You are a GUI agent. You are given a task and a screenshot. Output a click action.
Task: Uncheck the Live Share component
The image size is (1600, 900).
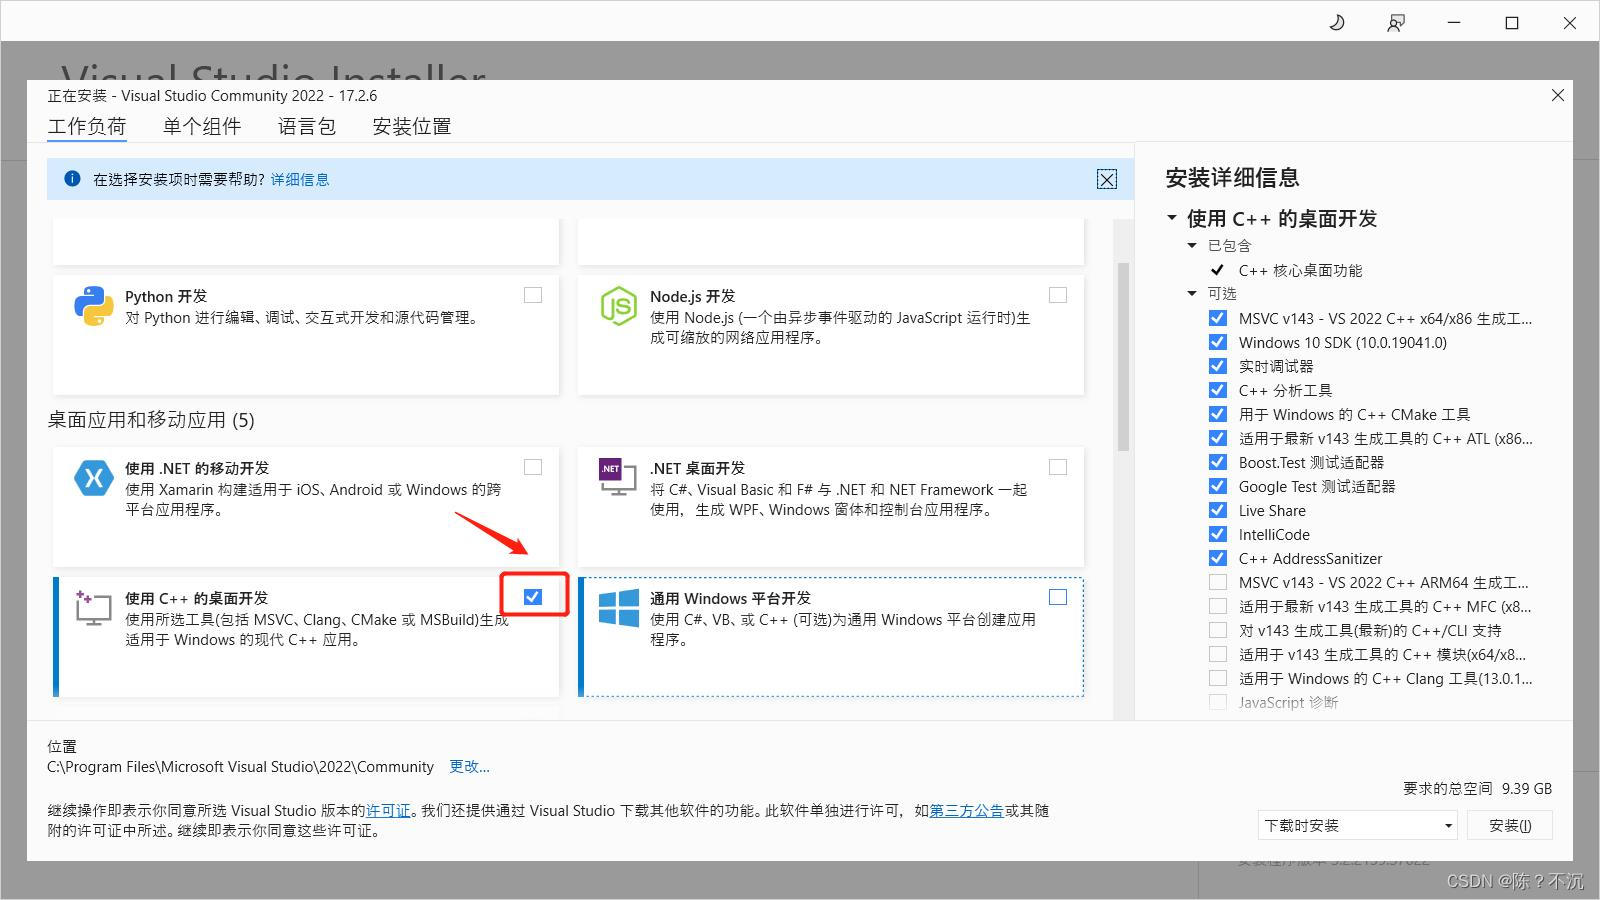1217,510
